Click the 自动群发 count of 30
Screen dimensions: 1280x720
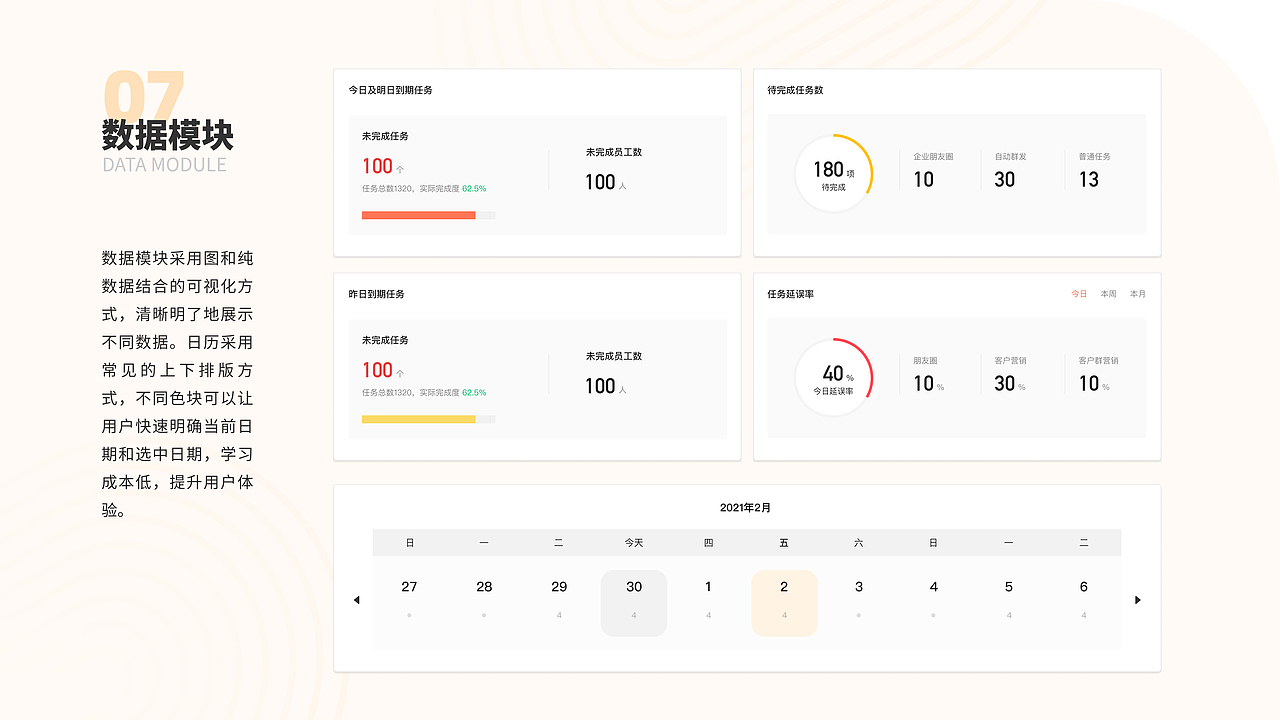point(1005,179)
